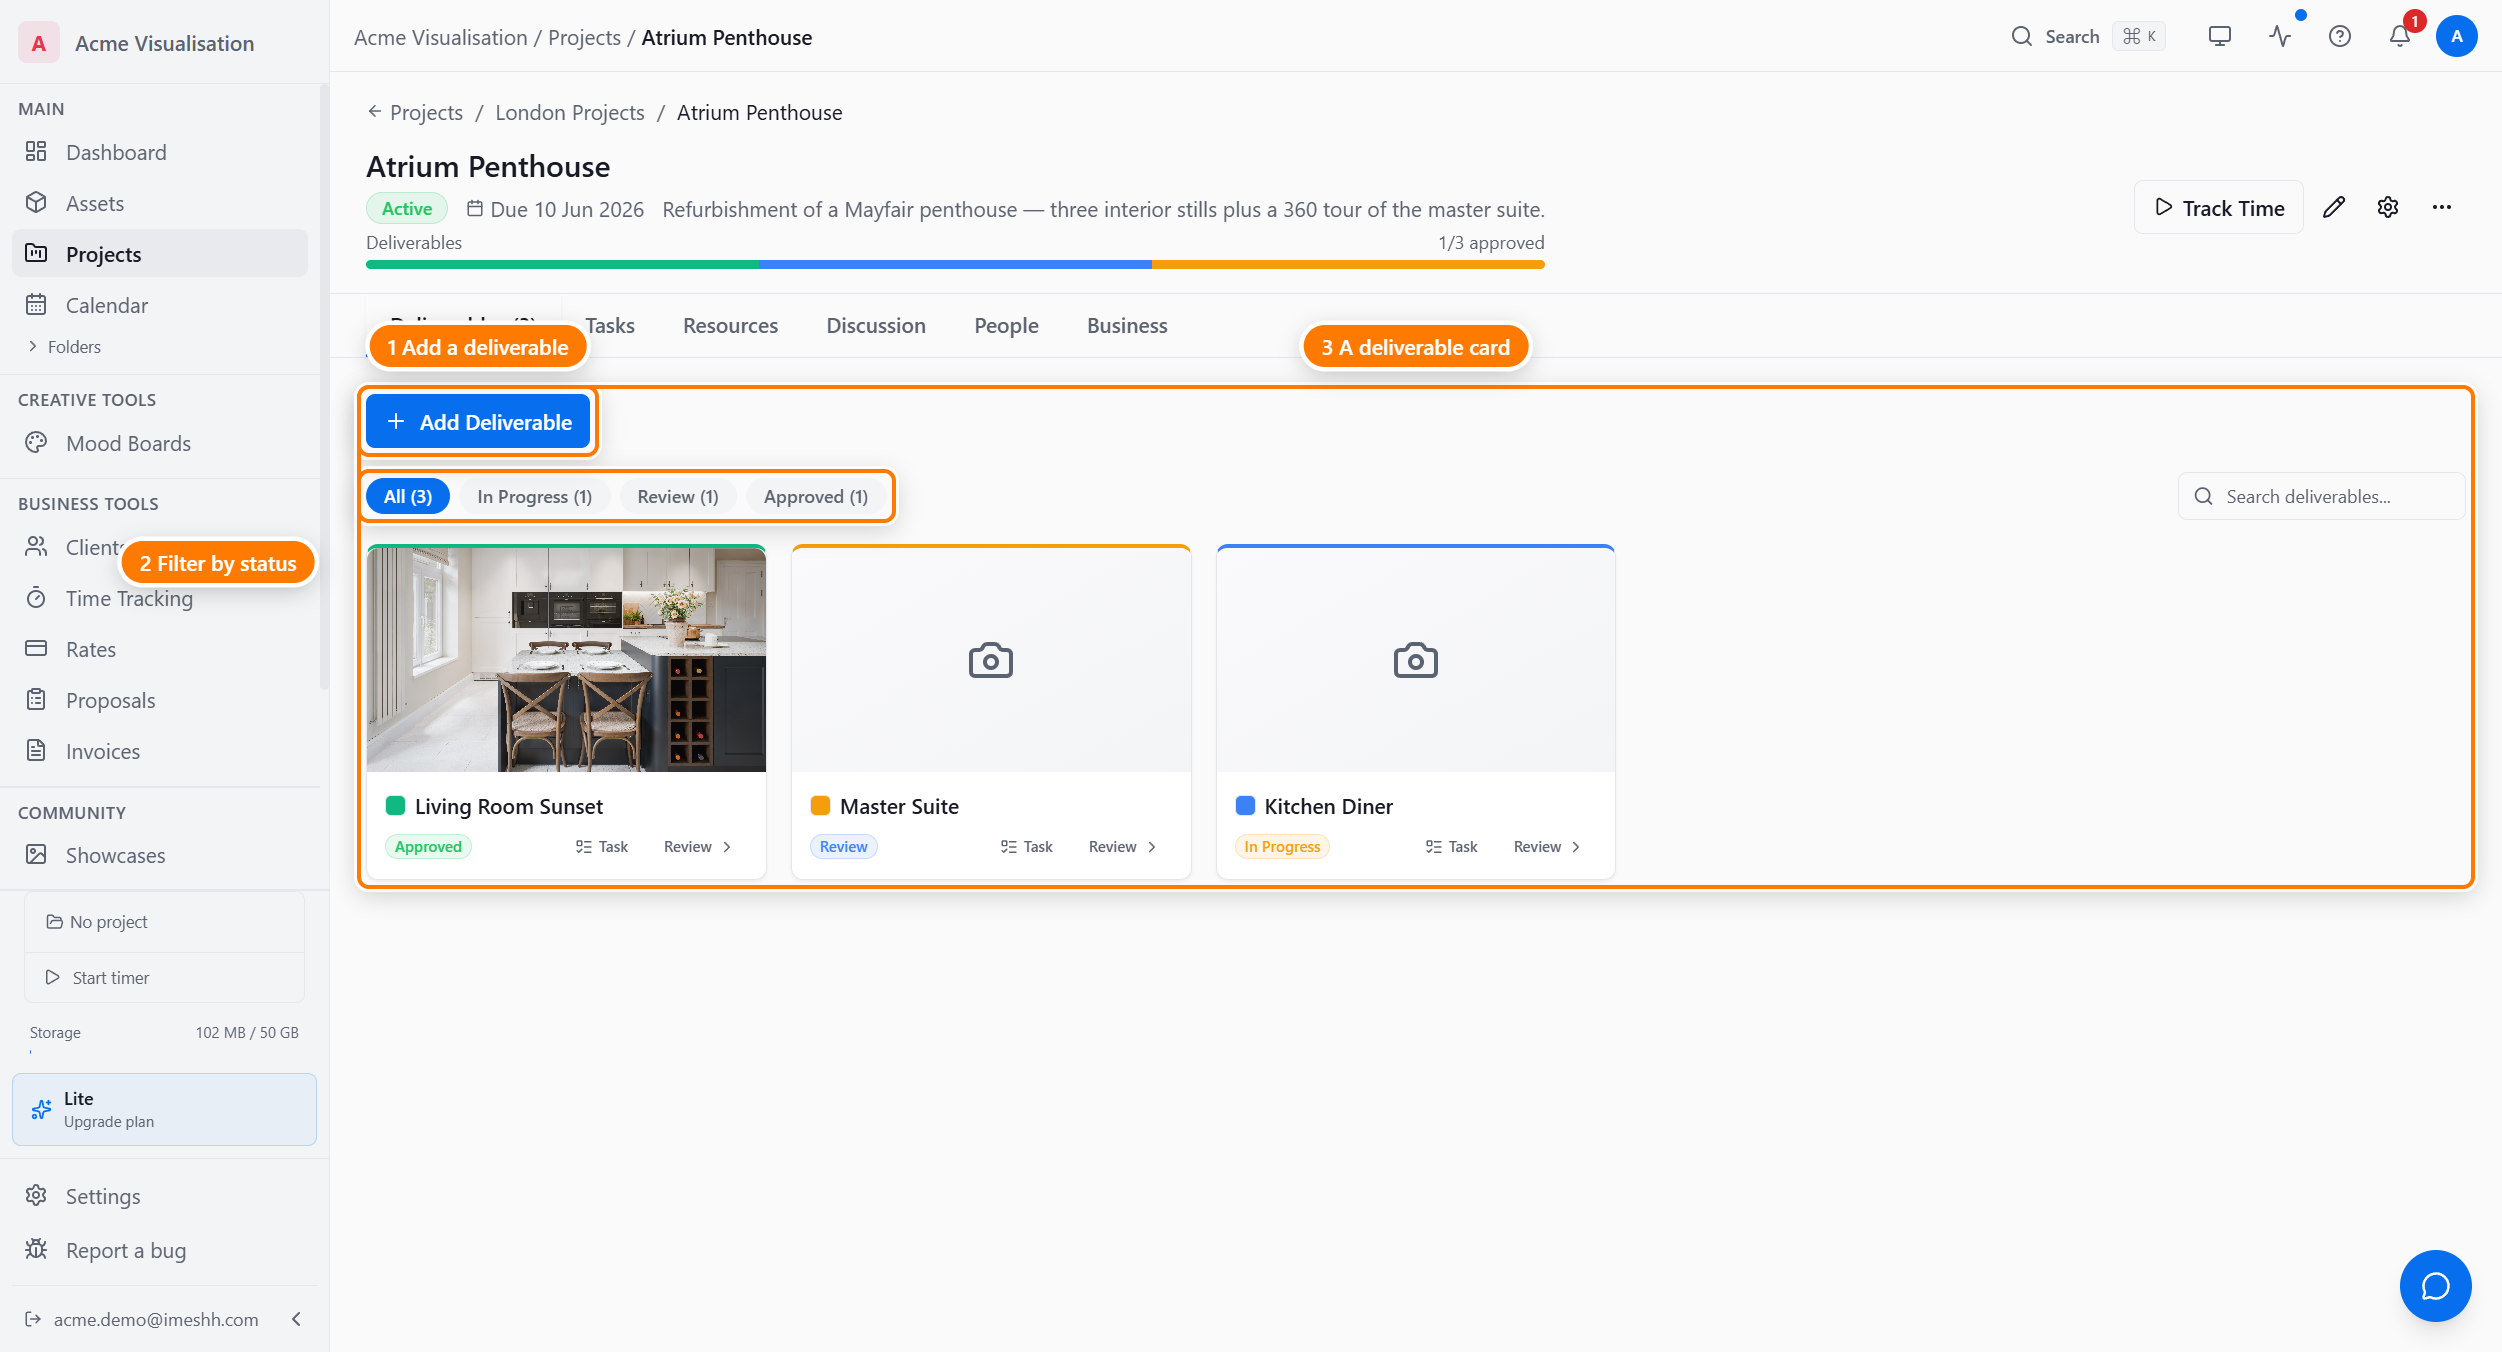Click green swatch beside Living Room Sunset
Viewport: 2502px width, 1352px height.
[x=396, y=806]
